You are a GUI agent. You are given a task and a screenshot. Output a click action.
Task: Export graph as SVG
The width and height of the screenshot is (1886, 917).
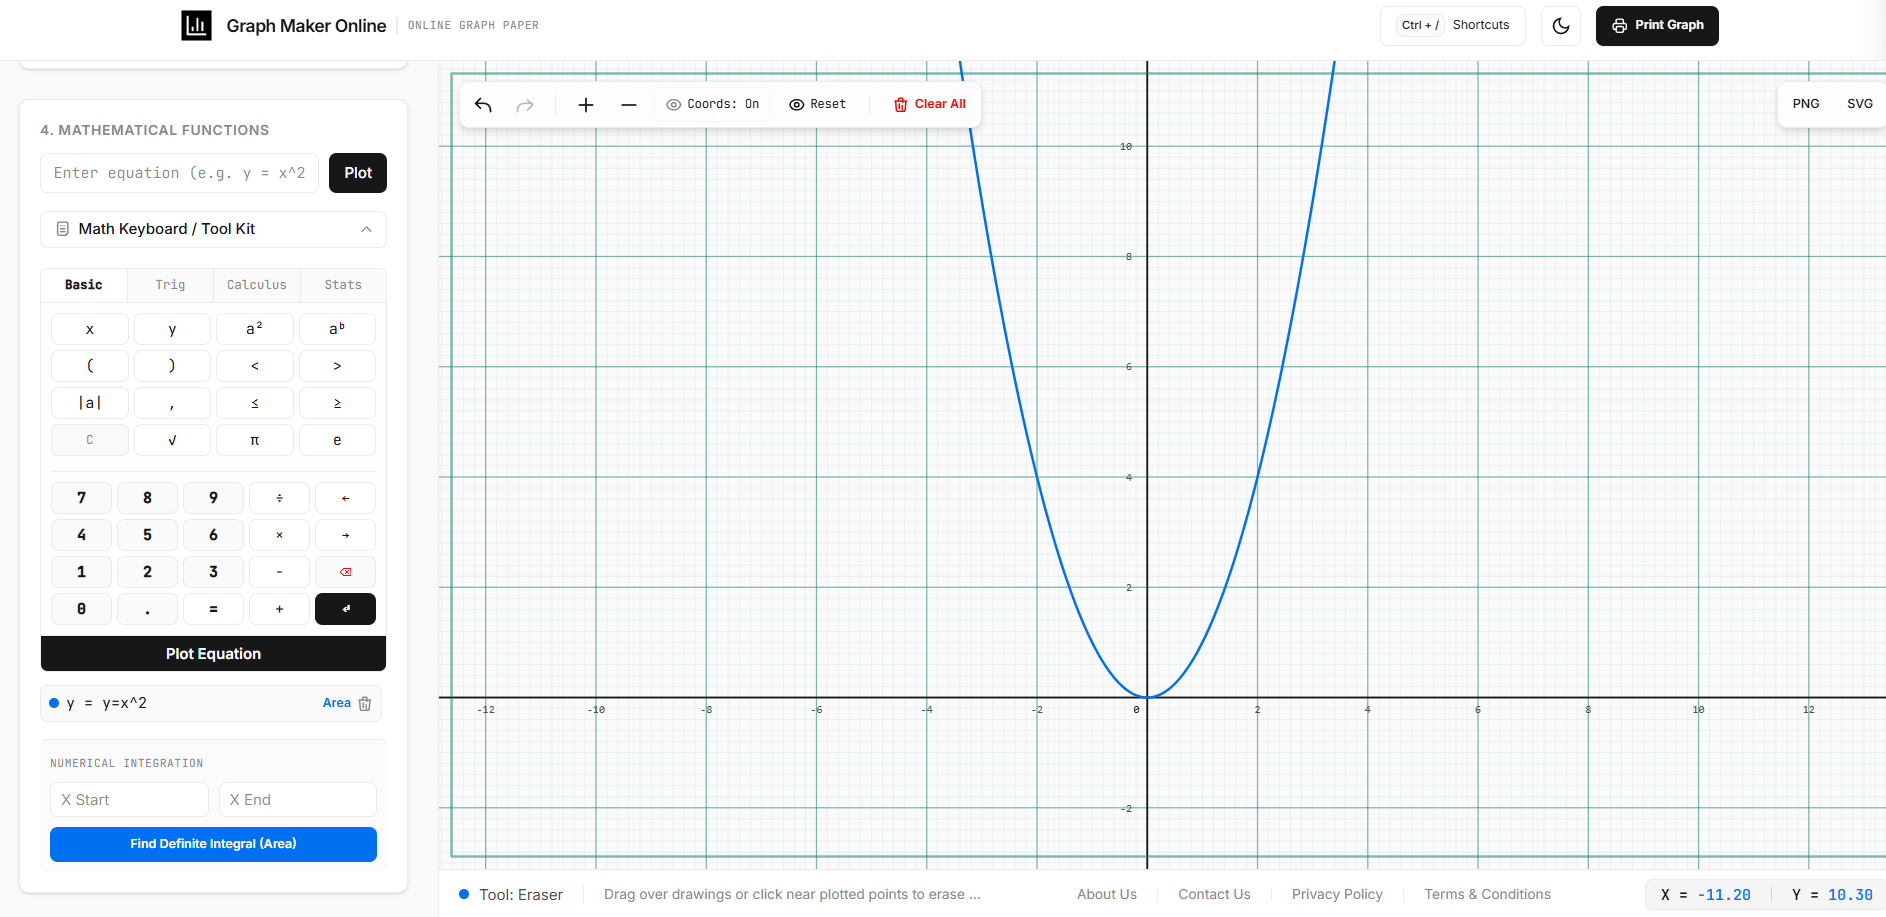point(1860,104)
